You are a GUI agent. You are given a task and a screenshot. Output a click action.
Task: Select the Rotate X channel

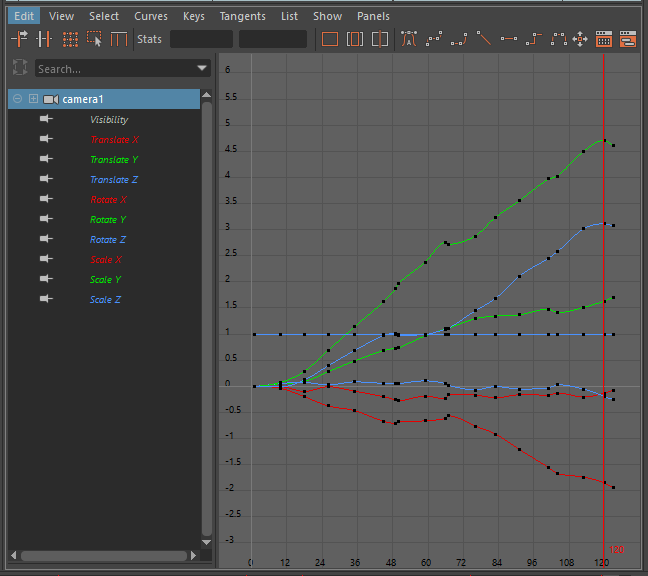[x=108, y=200]
